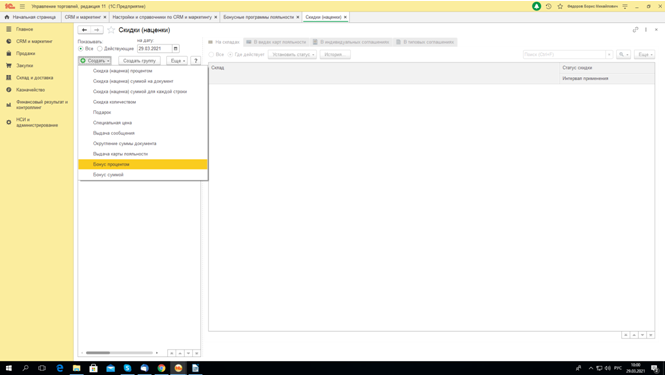The image size is (666, 375).
Task: Click the Windows Start button
Action: (x=8, y=368)
